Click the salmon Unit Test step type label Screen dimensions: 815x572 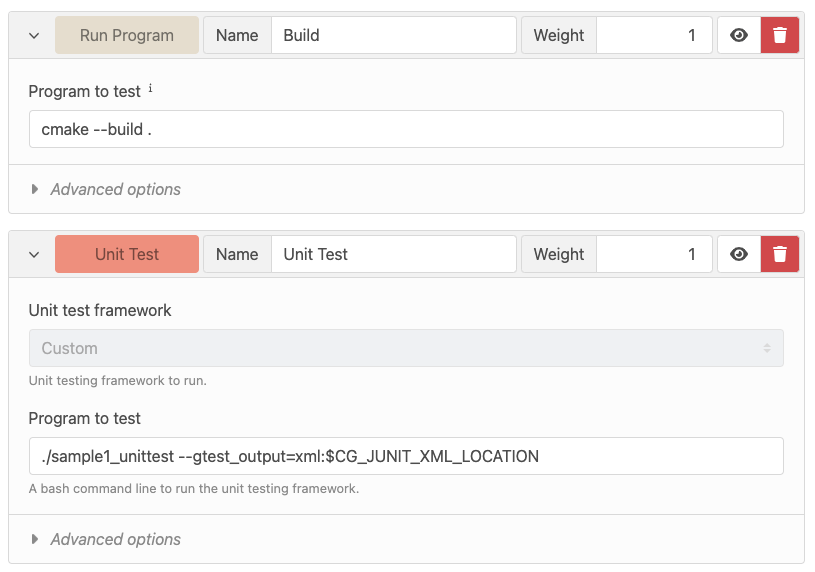point(127,254)
